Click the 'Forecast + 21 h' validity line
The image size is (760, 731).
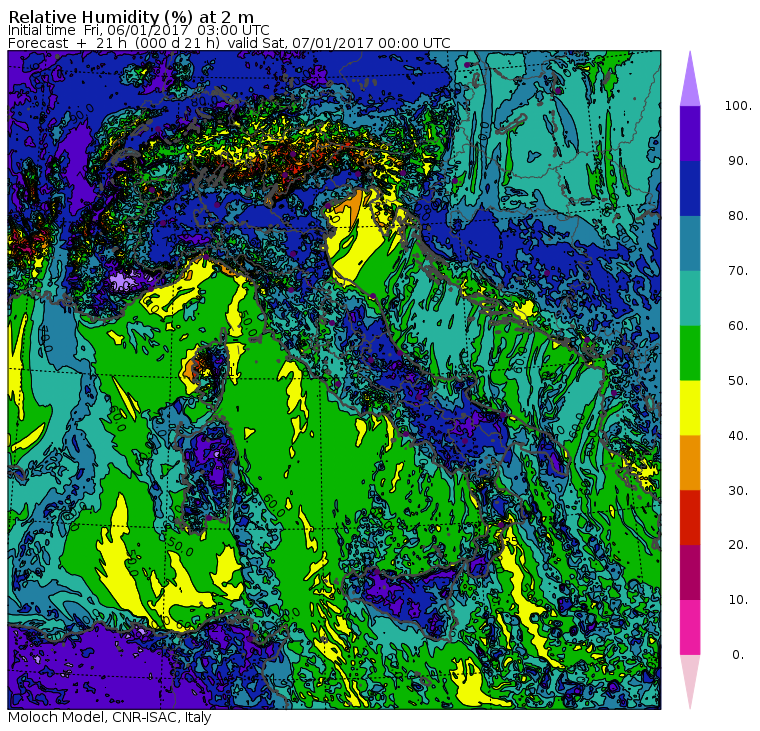point(229,43)
